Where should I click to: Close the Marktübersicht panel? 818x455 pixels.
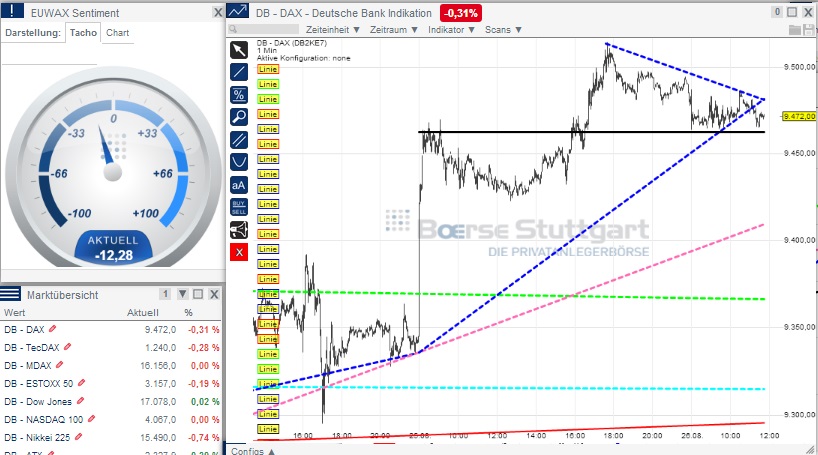pos(214,294)
